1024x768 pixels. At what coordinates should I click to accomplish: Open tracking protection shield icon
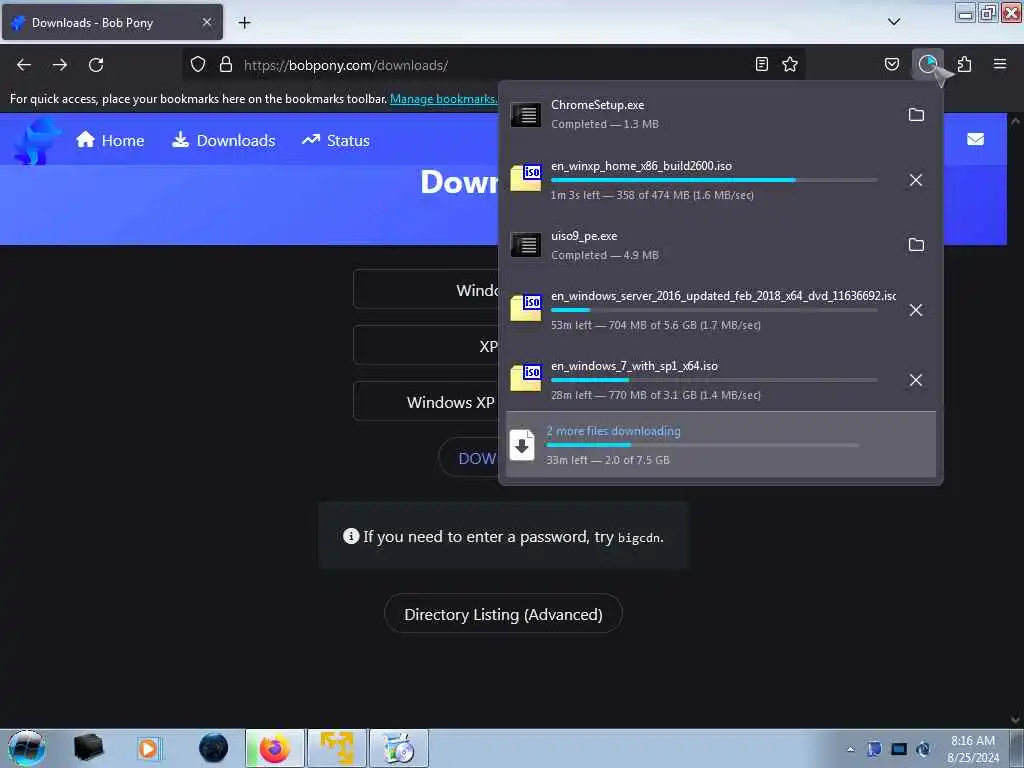pyautogui.click(x=198, y=65)
